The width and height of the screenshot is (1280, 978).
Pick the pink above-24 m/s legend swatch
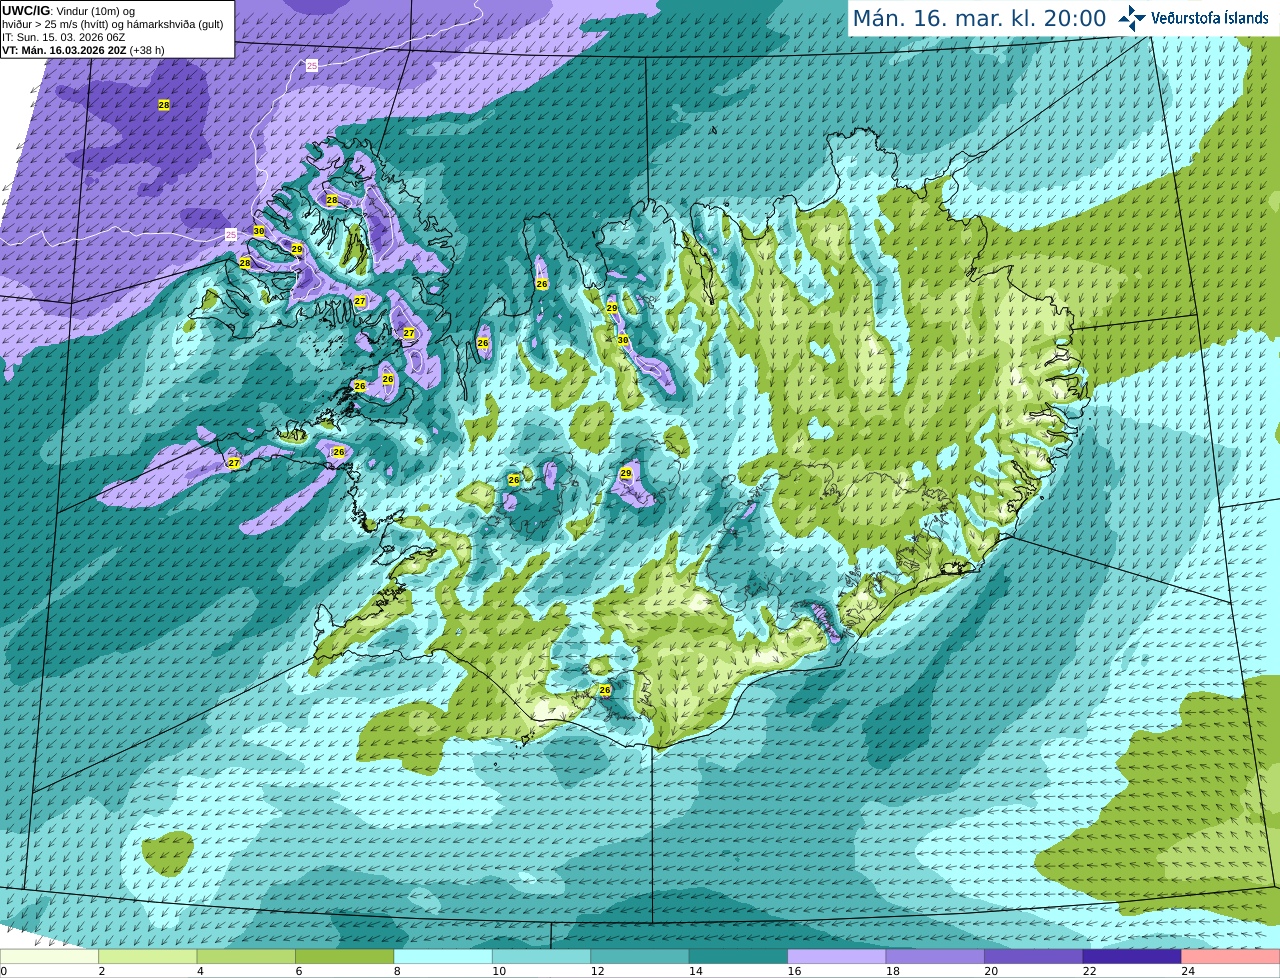1231,957
